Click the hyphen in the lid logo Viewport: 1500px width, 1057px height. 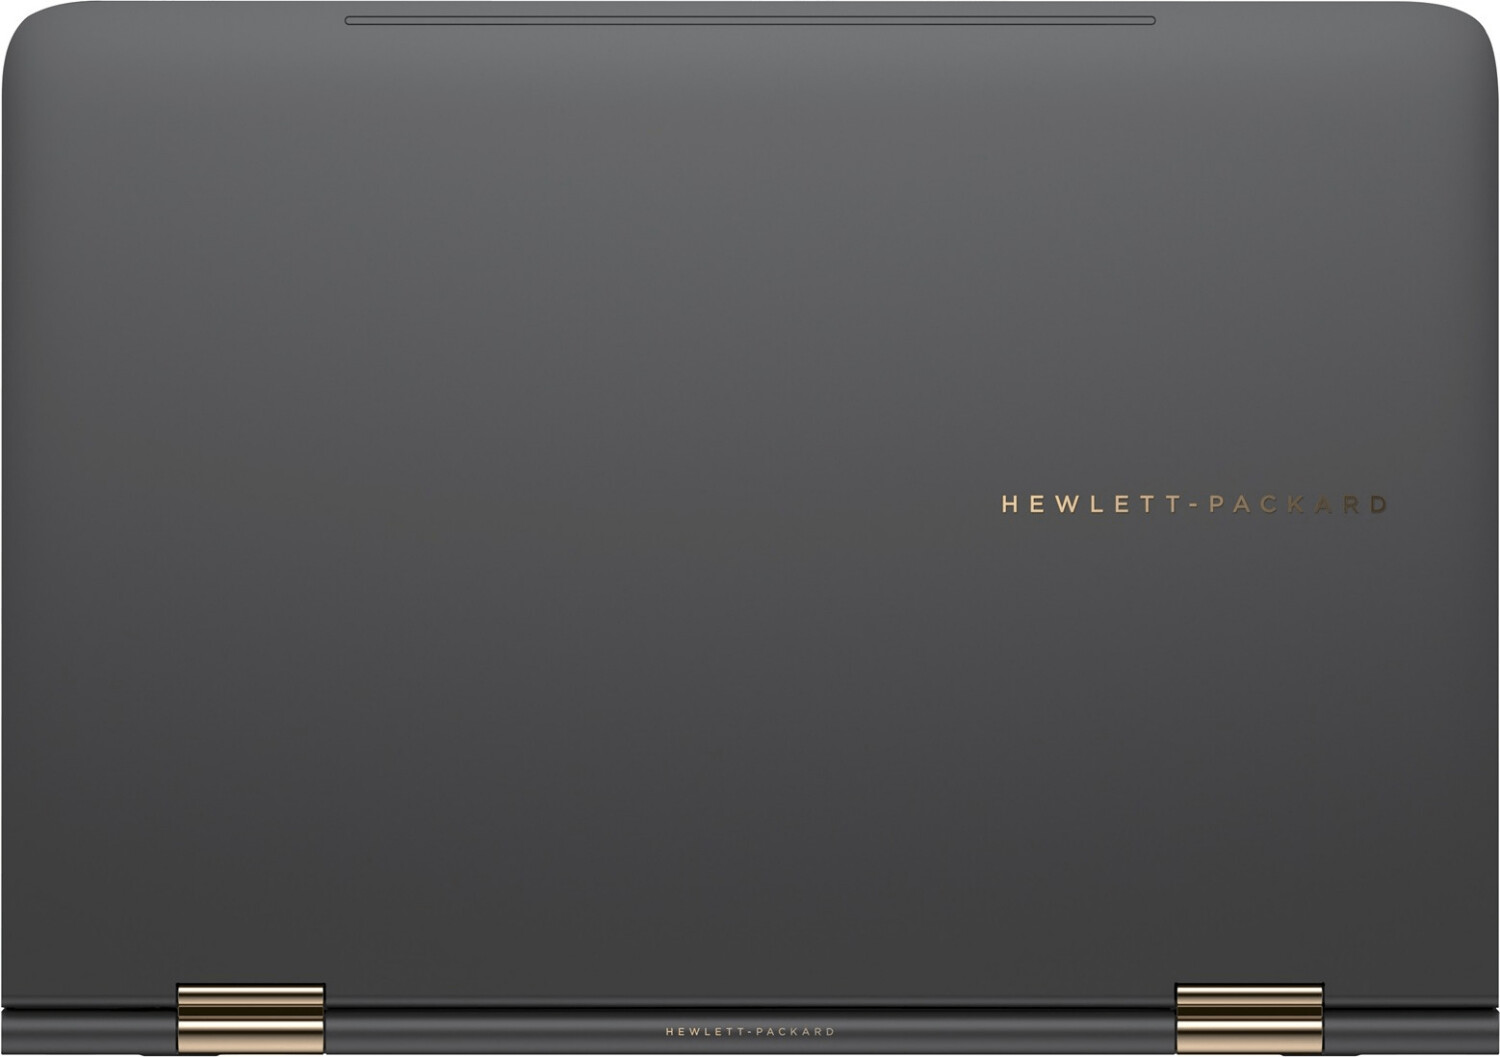(1192, 505)
